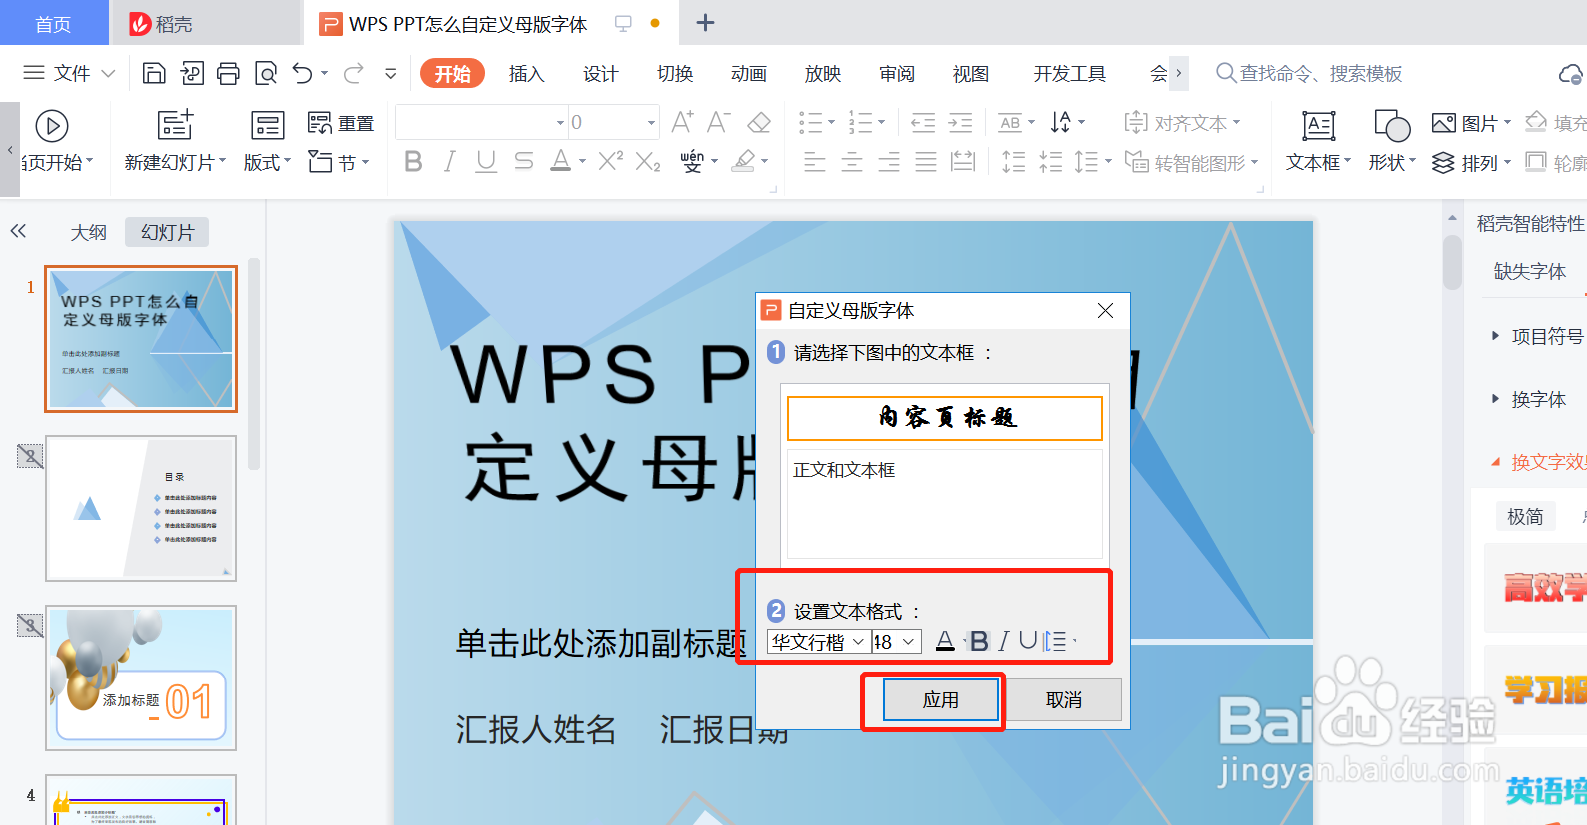The width and height of the screenshot is (1587, 825).
Task: Click increase font size A+ icon
Action: pyautogui.click(x=682, y=122)
